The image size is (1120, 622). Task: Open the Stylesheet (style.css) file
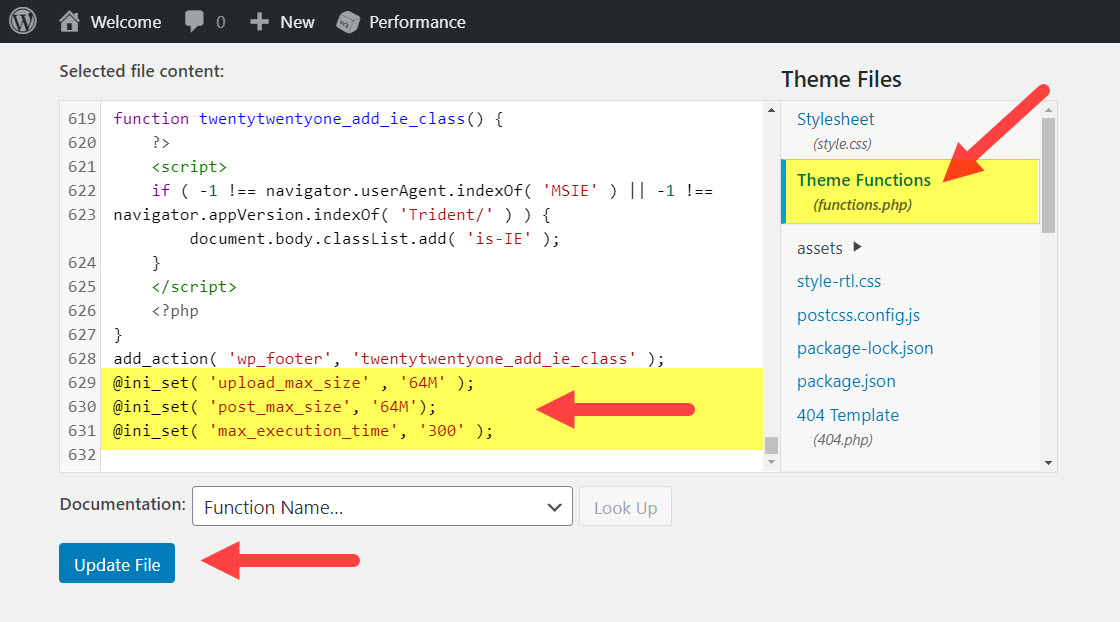pyautogui.click(x=835, y=119)
